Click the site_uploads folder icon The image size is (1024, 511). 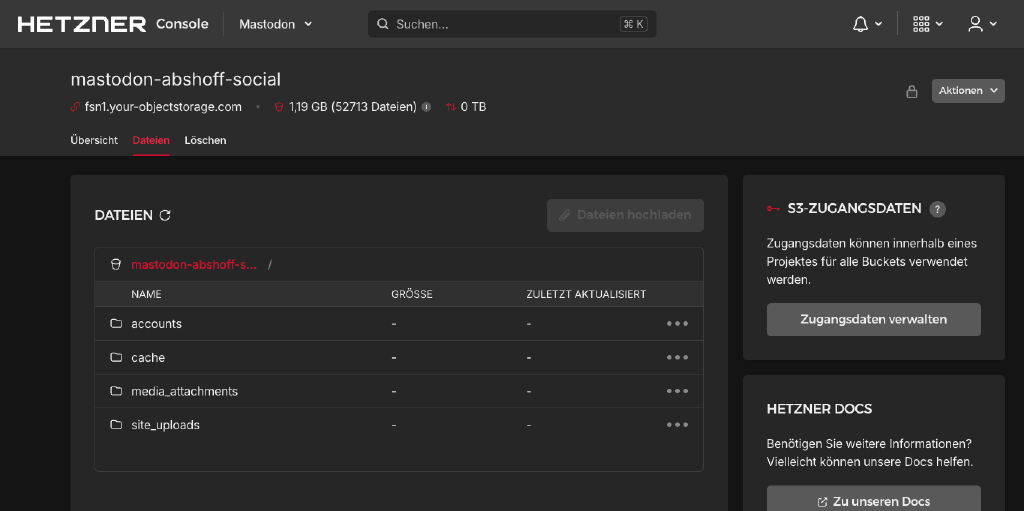pyautogui.click(x=116, y=425)
